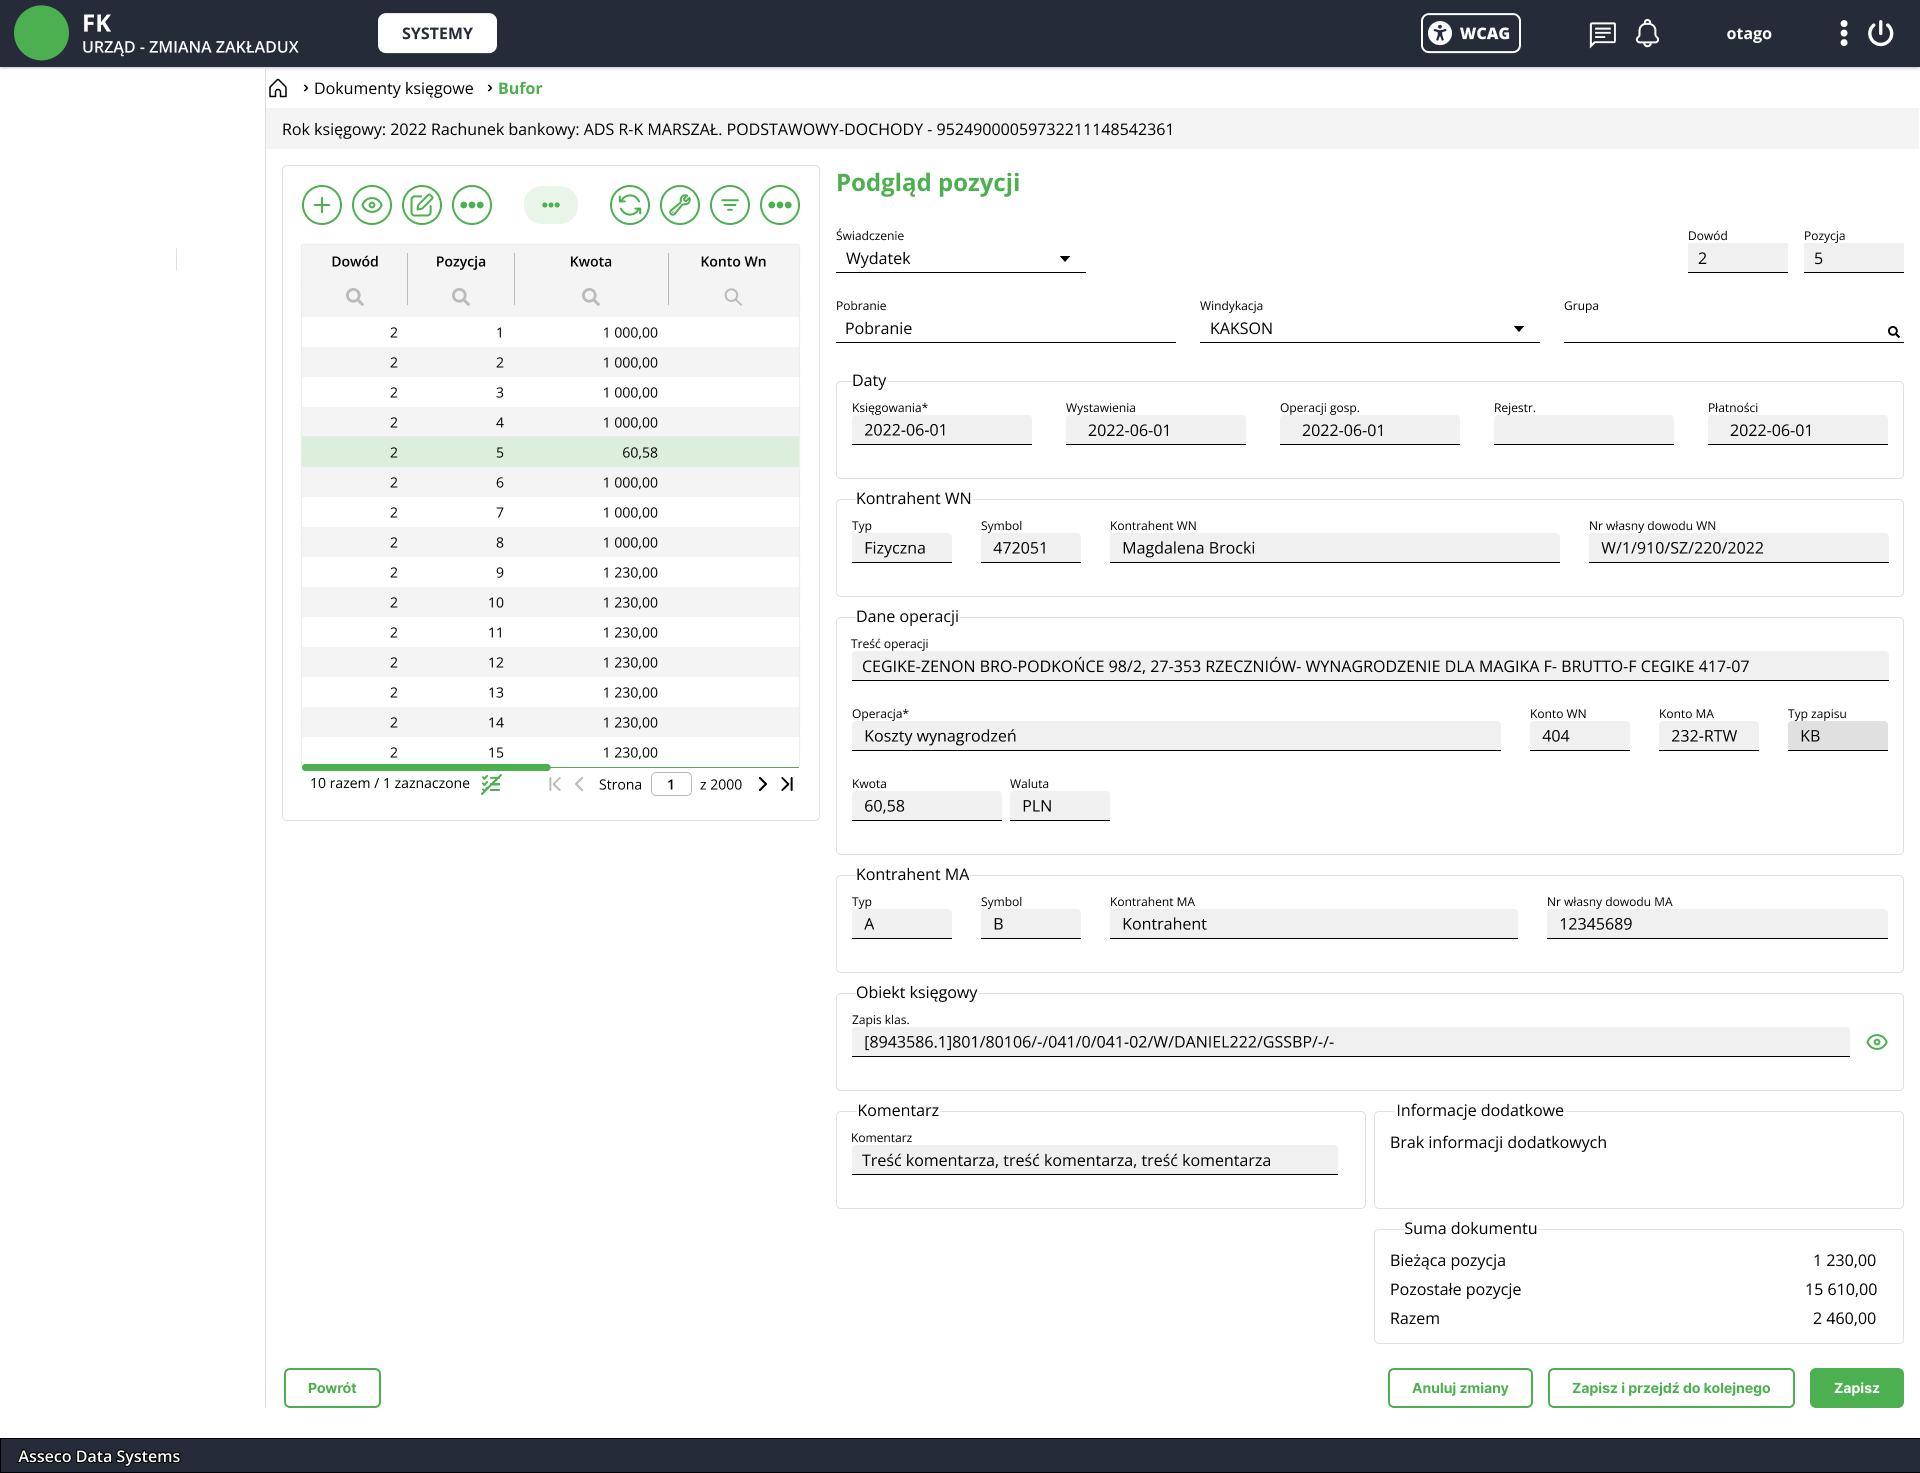Select table row with Pozycja 12
This screenshot has height=1473, width=1920.
pos(550,662)
